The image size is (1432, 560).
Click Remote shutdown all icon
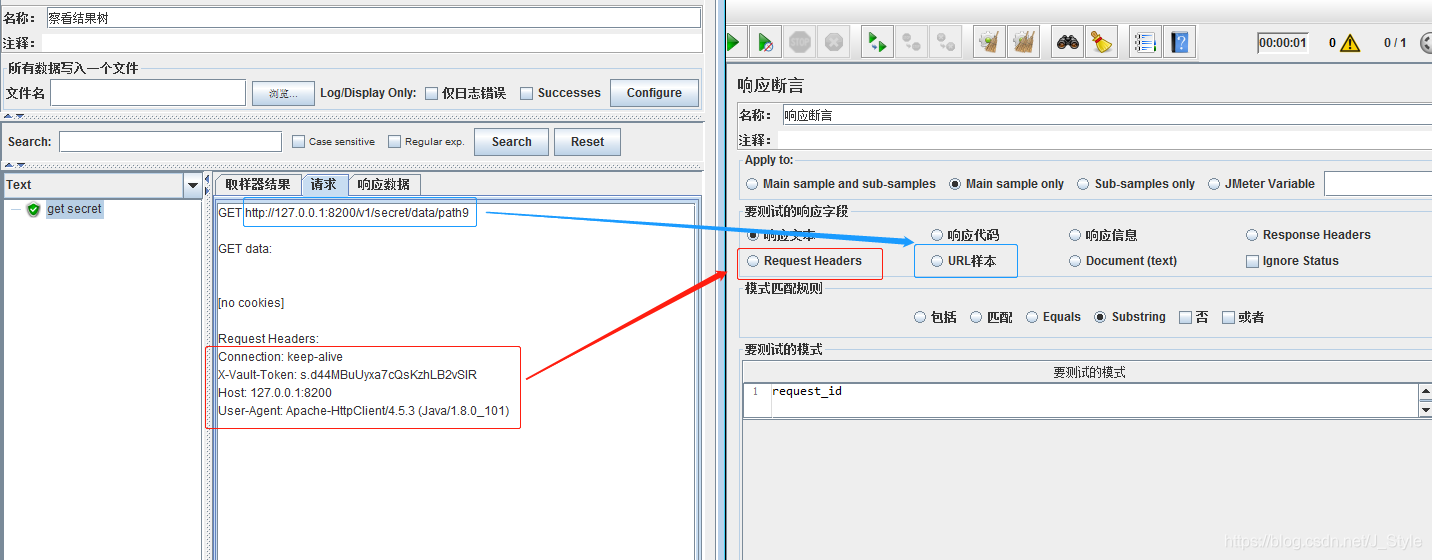945,43
